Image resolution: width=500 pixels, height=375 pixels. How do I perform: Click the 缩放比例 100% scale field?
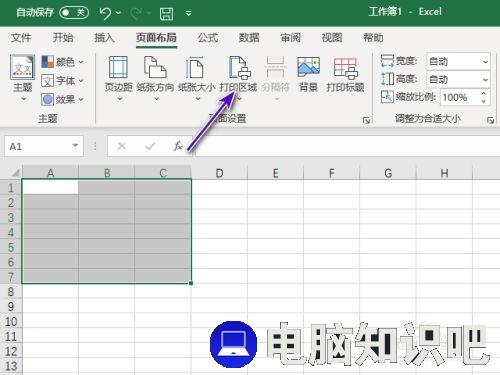coord(460,97)
